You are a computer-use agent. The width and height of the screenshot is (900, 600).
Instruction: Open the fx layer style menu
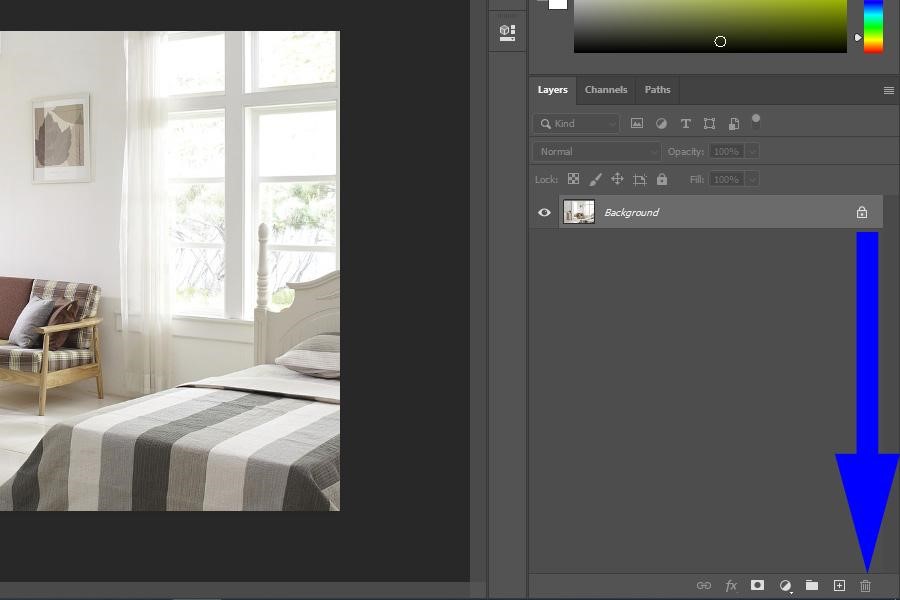click(731, 586)
